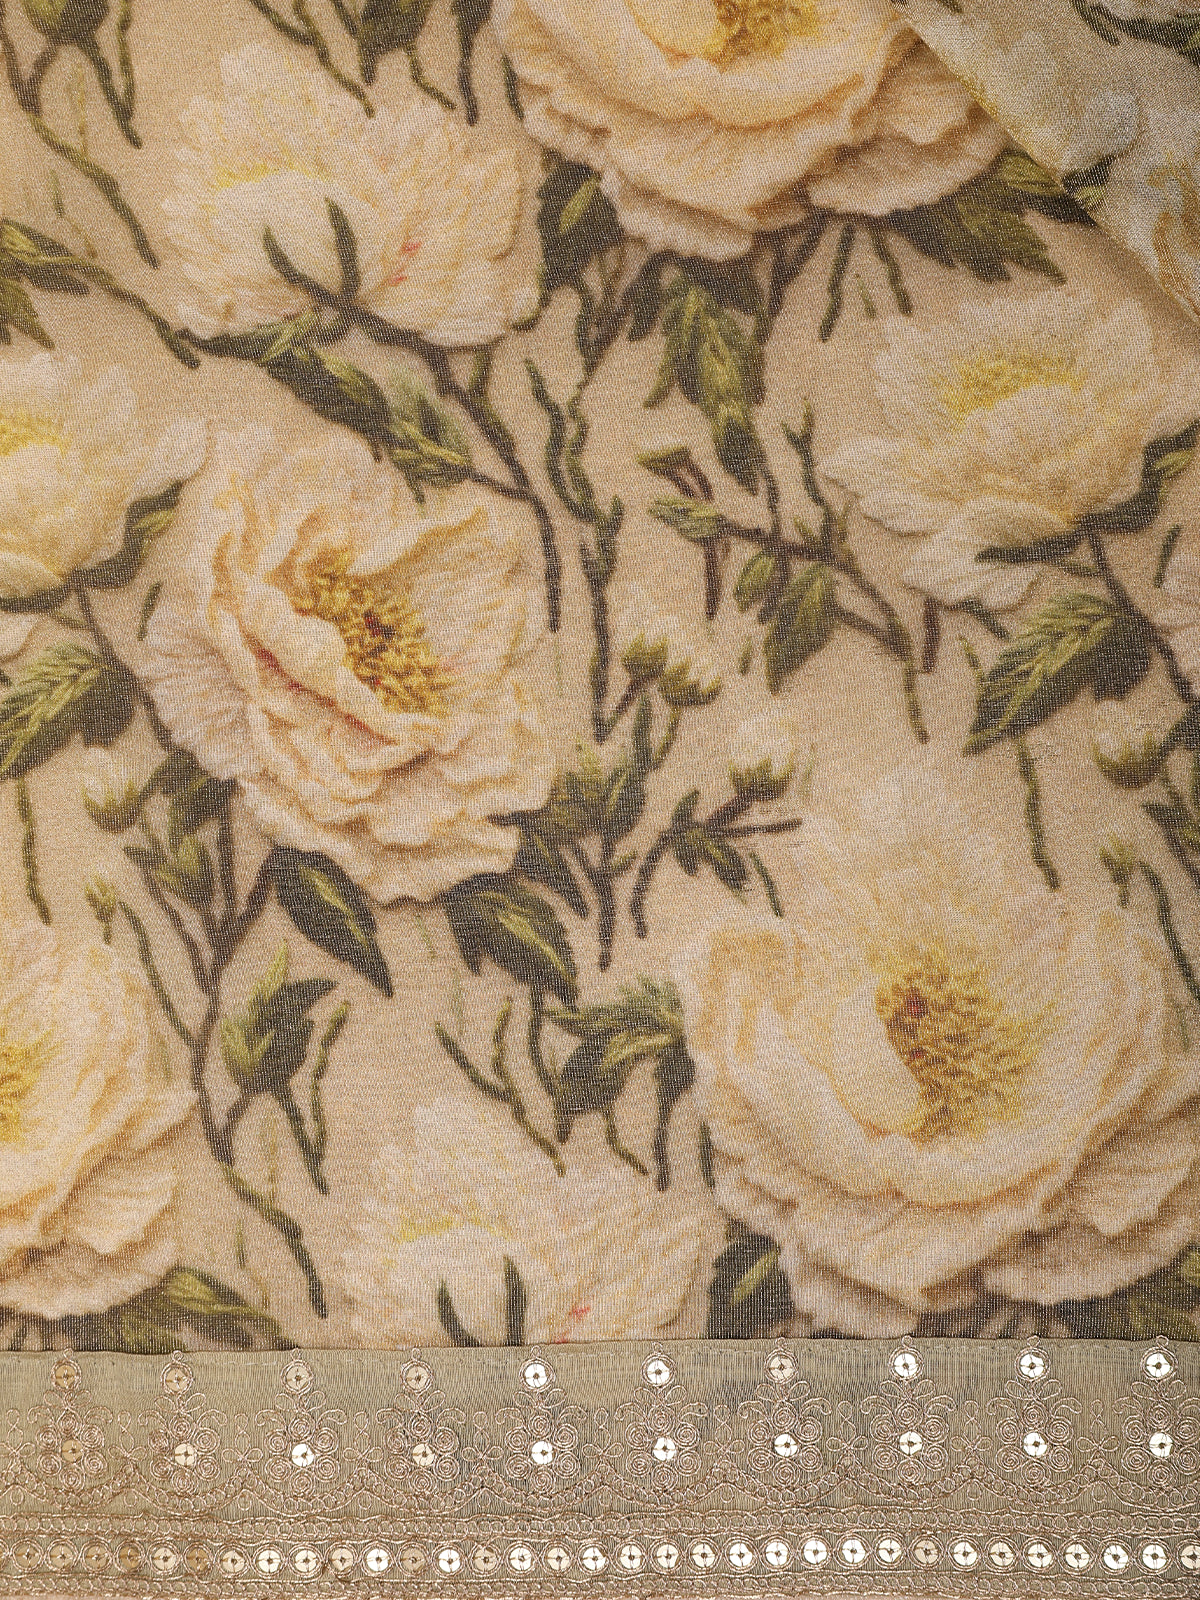This screenshot has width=1200, height=1600.
Task: Click the large rose bloom in the lower right
Action: (x=930, y=1030)
